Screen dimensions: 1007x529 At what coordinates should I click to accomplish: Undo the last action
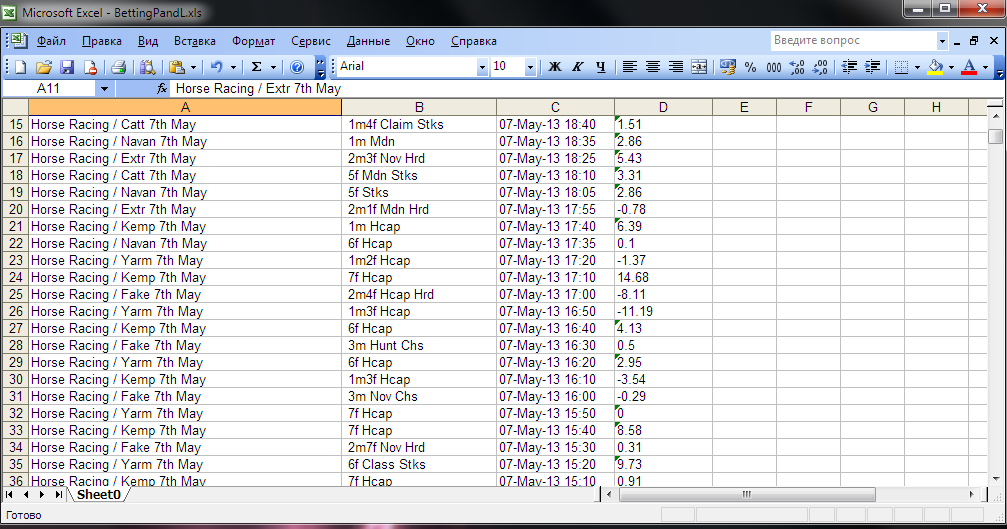[x=216, y=67]
